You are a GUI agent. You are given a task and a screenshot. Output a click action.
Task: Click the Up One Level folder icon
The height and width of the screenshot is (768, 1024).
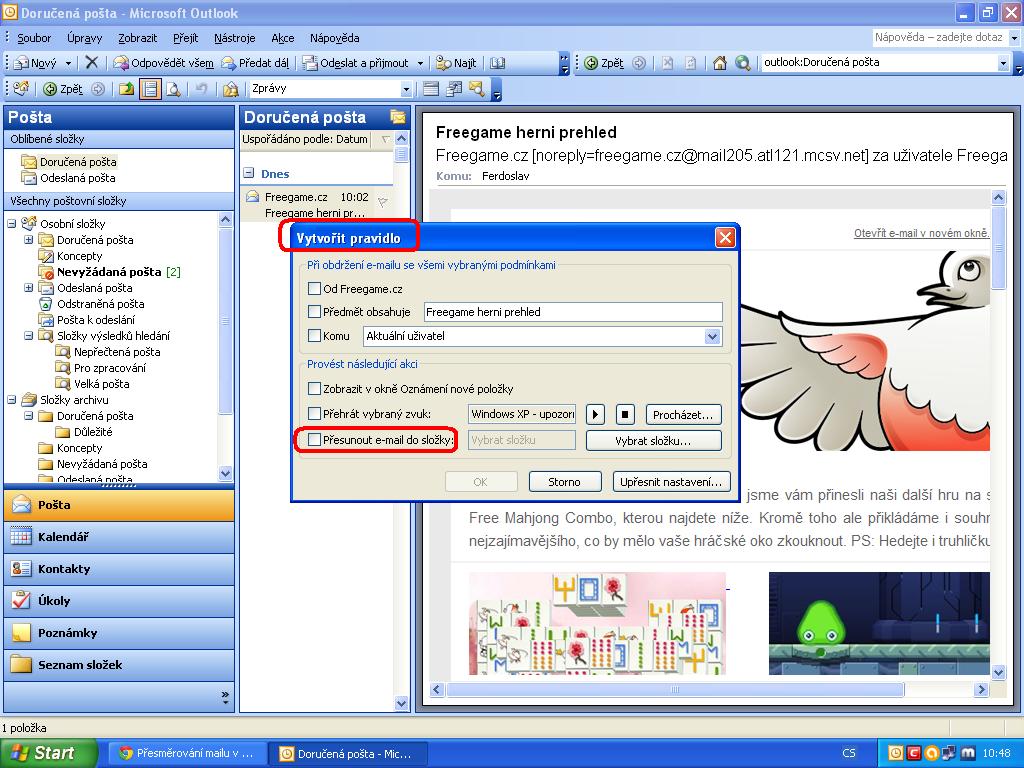tap(127, 89)
